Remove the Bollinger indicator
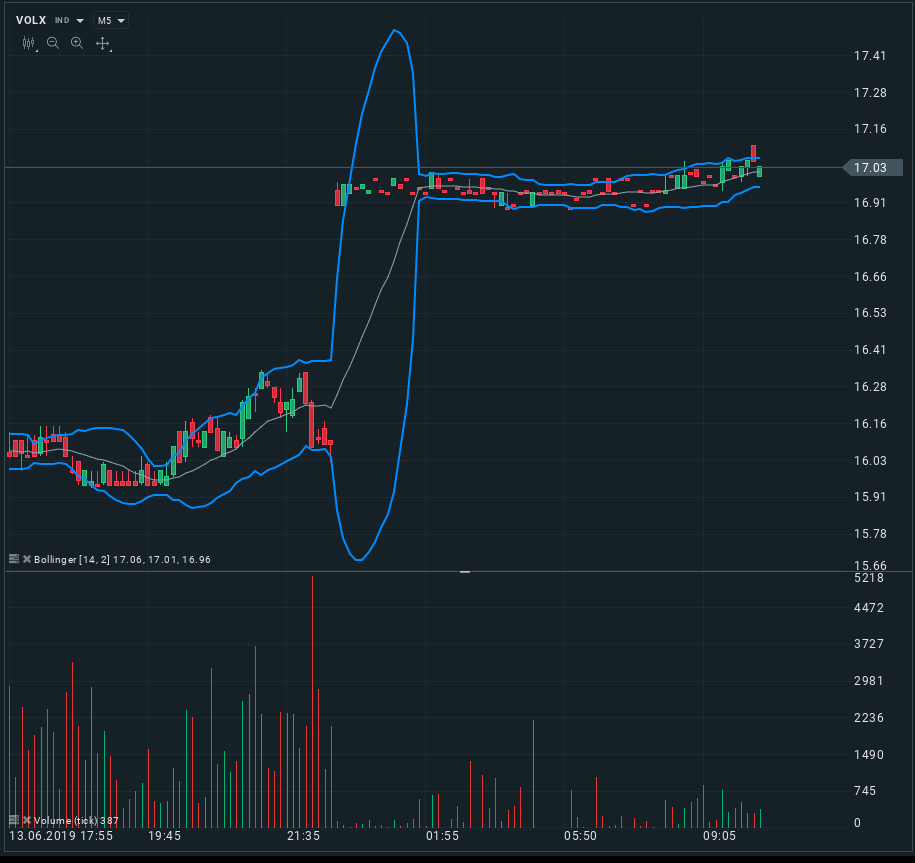915x863 pixels. pyautogui.click(x=27, y=559)
